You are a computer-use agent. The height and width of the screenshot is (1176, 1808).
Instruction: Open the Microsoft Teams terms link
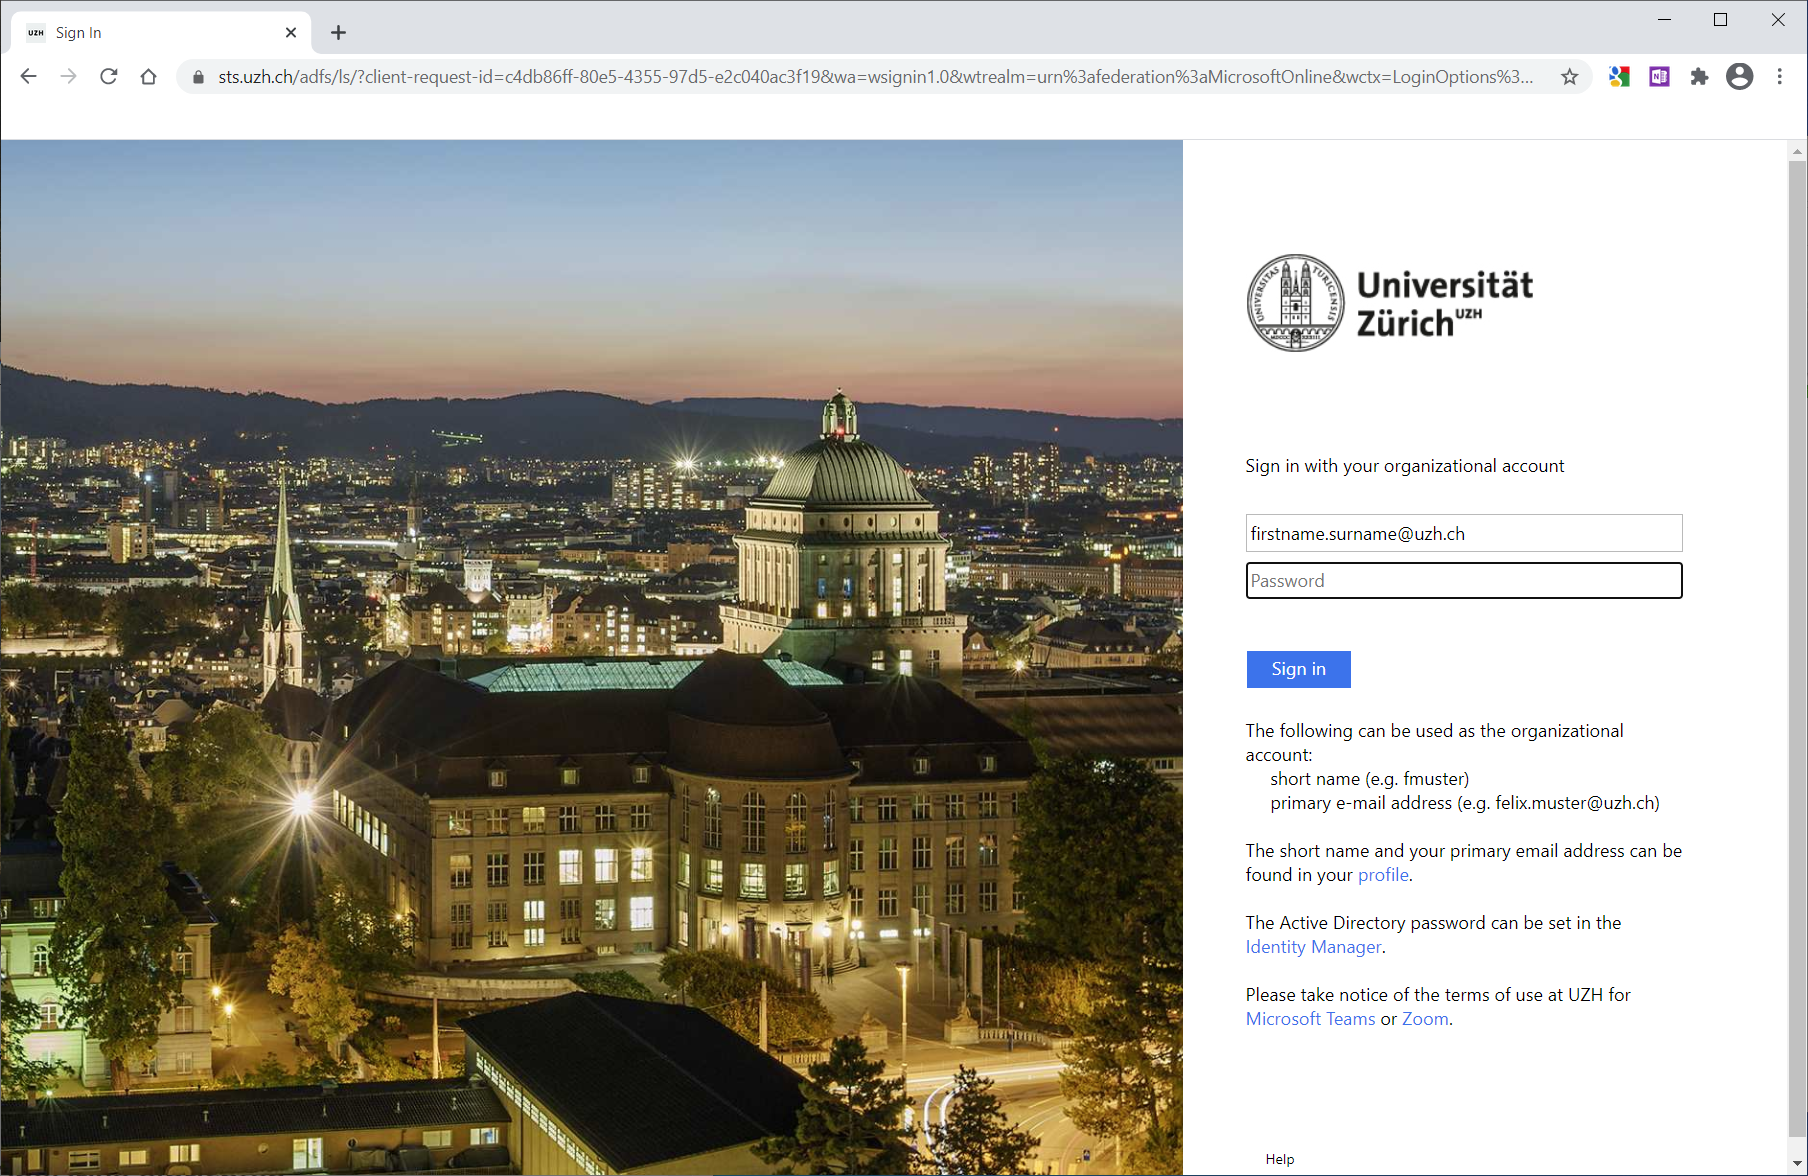coord(1310,1019)
